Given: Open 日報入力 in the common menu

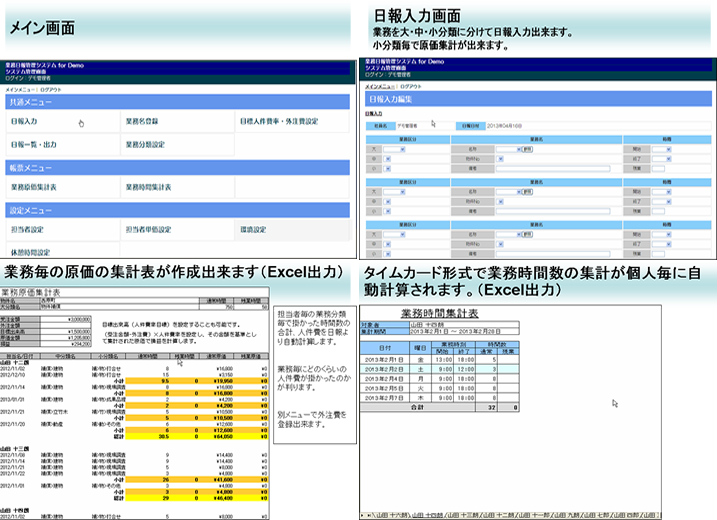Looking at the screenshot, I should click(24, 121).
